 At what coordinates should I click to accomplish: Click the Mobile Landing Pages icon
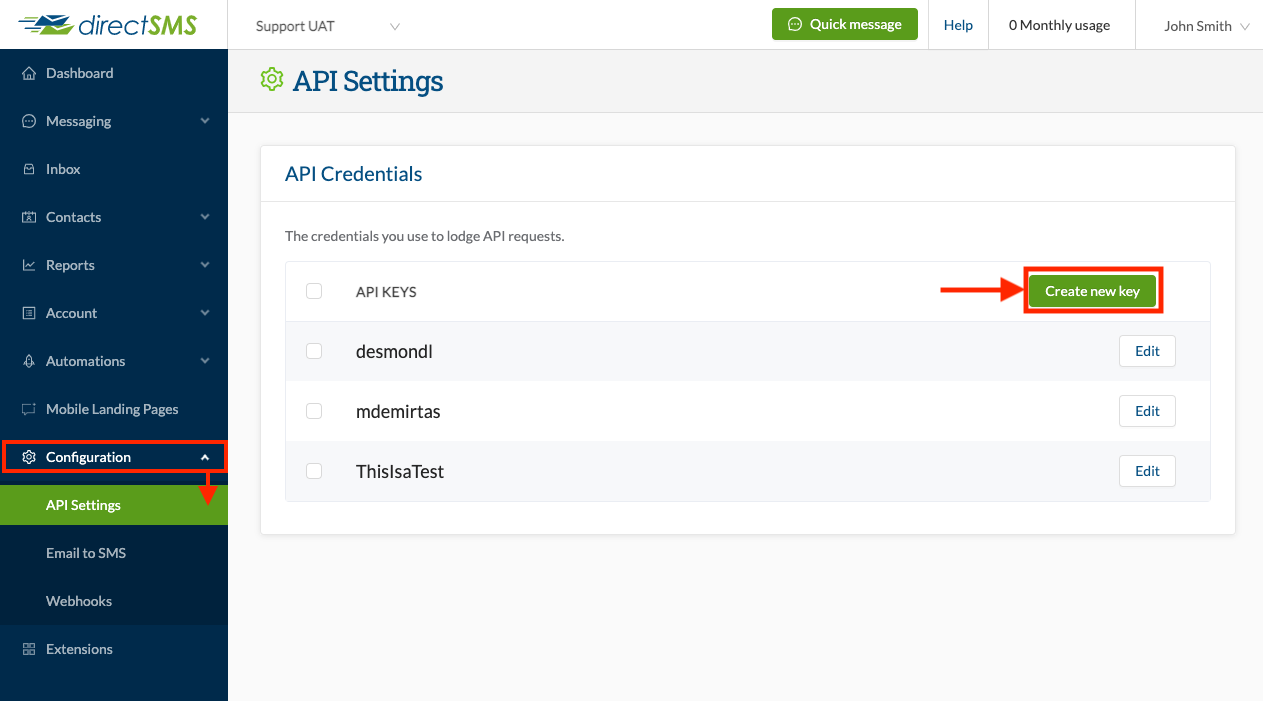point(29,409)
